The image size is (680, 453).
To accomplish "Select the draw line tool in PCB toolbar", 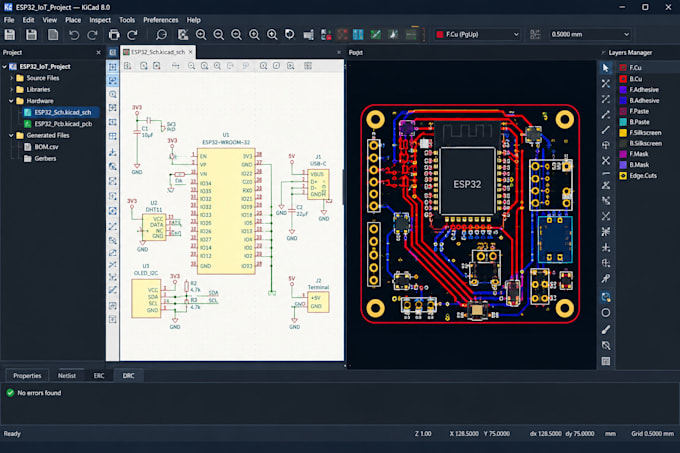I will click(606, 130).
